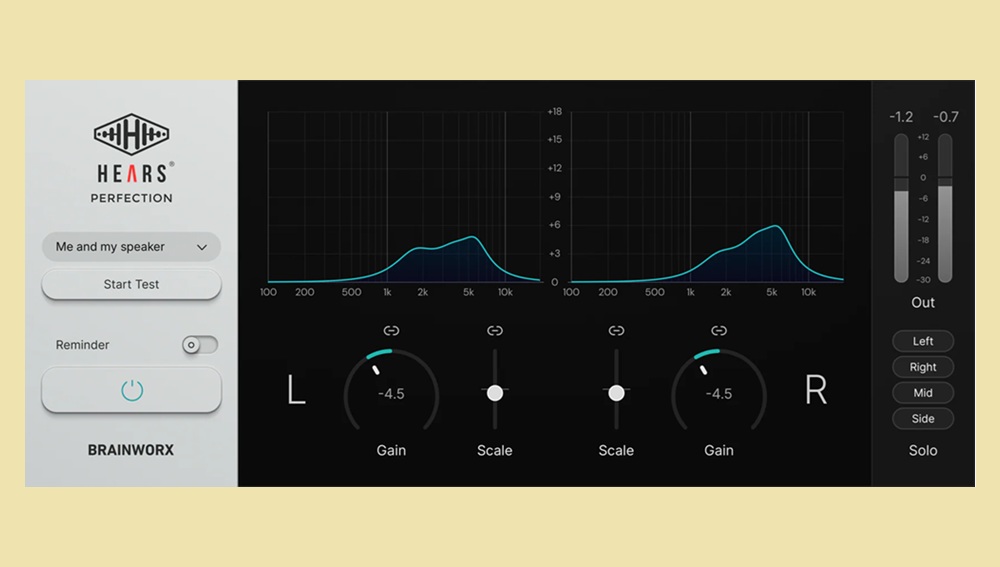Image resolution: width=1000 pixels, height=567 pixels.
Task: Toggle link icon above left Gain knob
Action: (391, 330)
